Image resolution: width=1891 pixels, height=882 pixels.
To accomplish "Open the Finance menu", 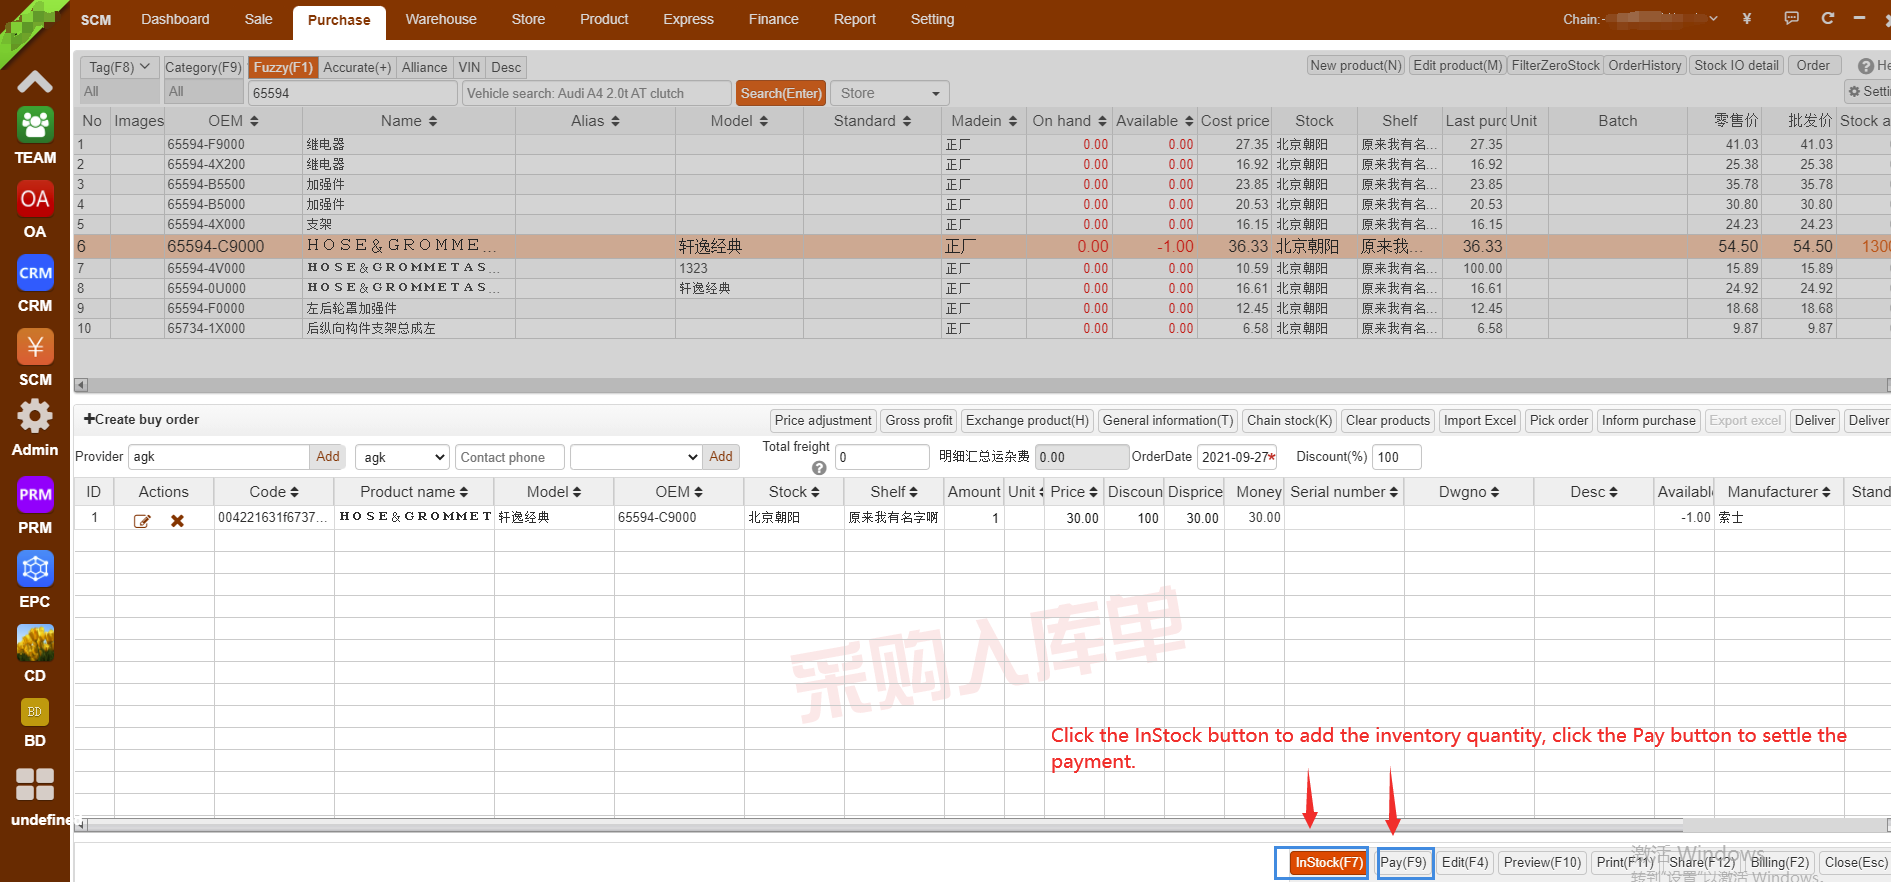I will (773, 19).
